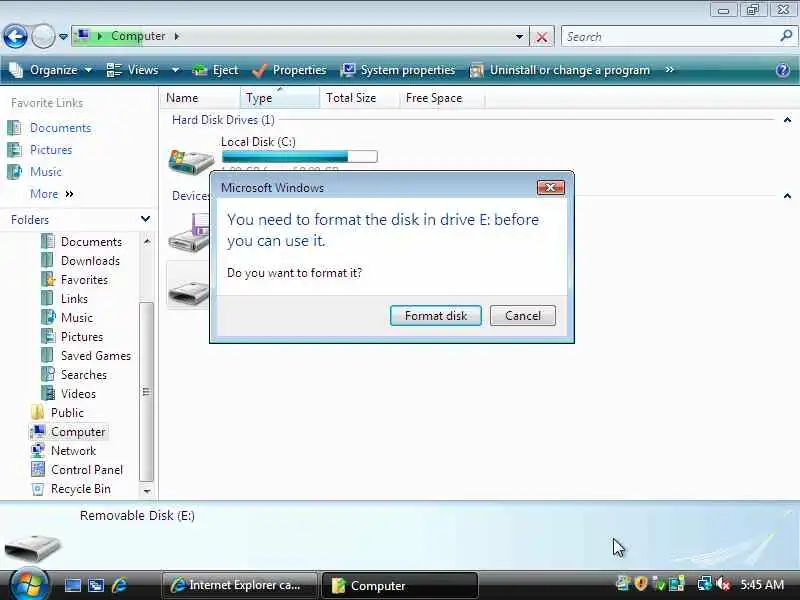The height and width of the screenshot is (600, 800).
Task: Click folder tree scrollbar up arrow
Action: coord(147,241)
